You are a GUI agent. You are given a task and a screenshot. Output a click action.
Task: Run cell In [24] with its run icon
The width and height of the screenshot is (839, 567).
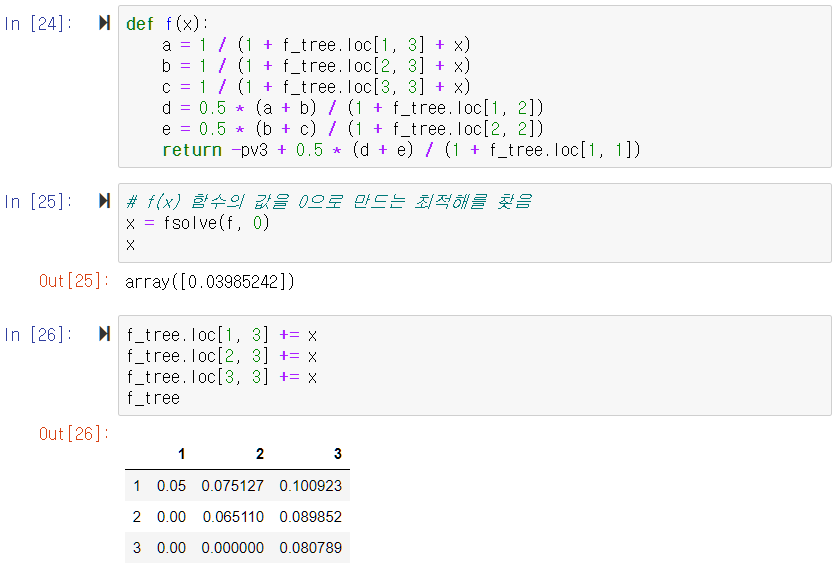click(x=104, y=22)
